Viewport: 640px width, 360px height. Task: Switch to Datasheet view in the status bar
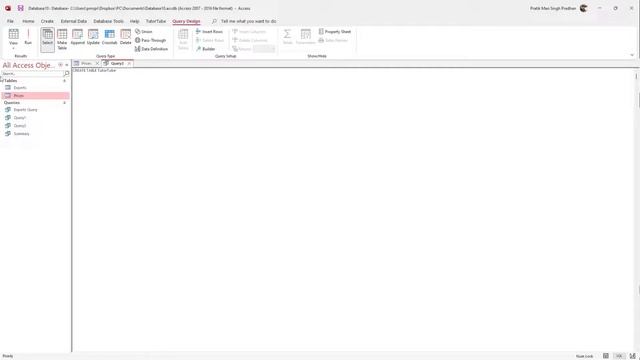[x=606, y=356]
